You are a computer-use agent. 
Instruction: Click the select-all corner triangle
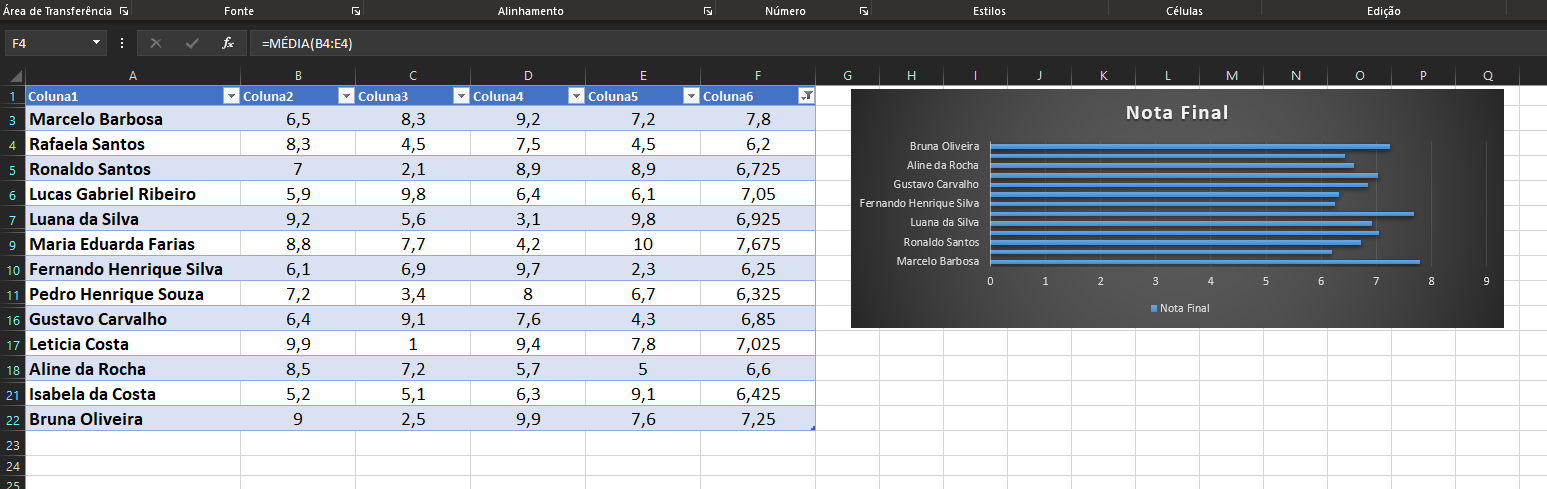pyautogui.click(x=15, y=76)
